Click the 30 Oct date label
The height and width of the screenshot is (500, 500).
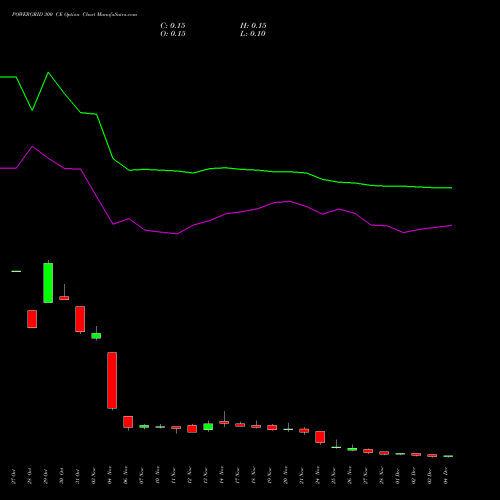62,476
